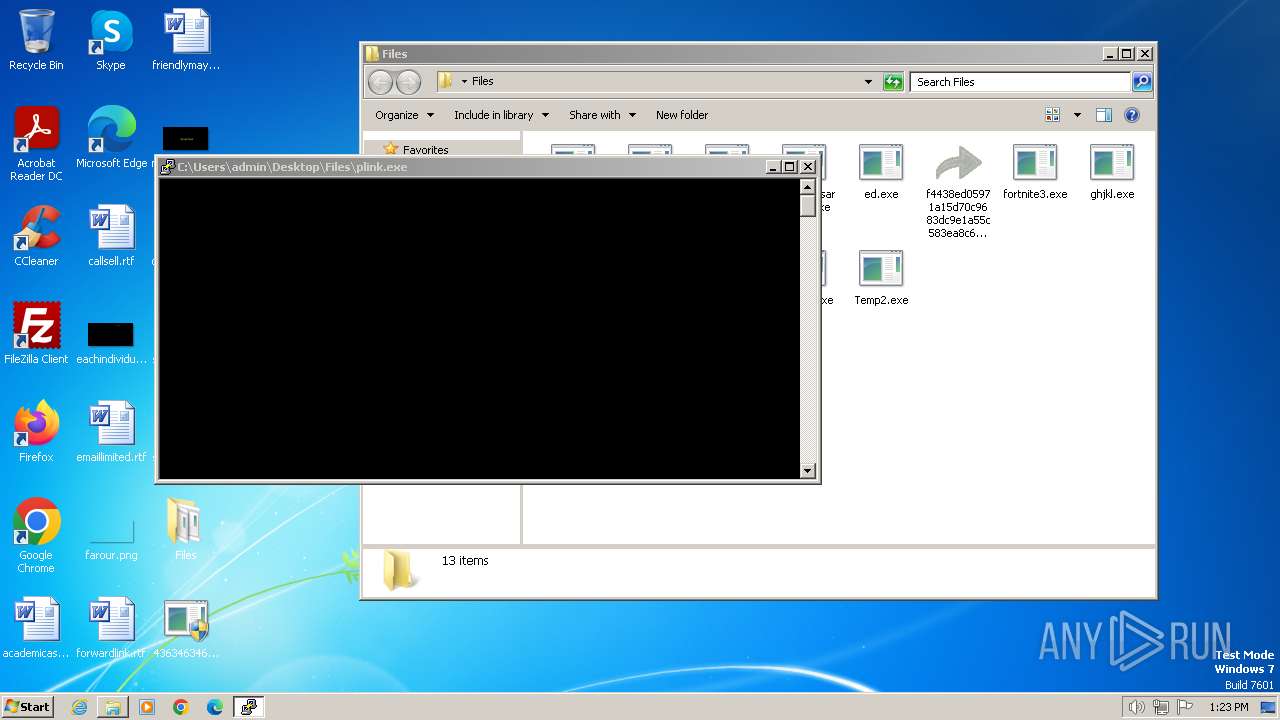Launch CCleaner desktop shortcut
1280x720 pixels.
(36, 236)
